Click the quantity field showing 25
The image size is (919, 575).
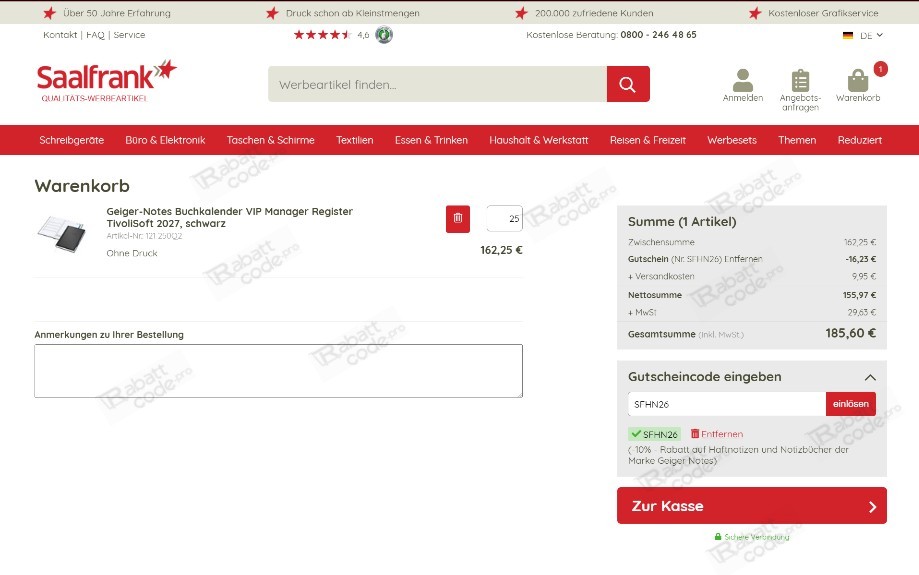click(x=505, y=219)
